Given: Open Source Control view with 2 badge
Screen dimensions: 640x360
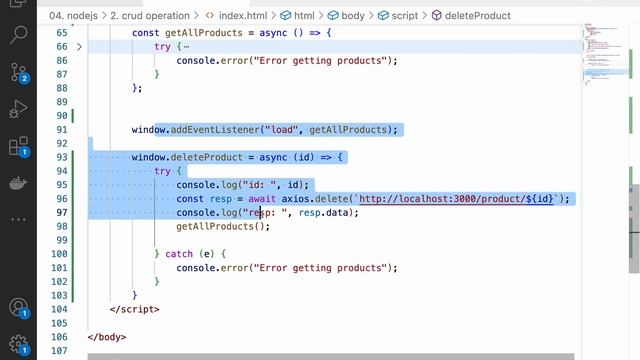Looking at the screenshot, I should (x=18, y=73).
